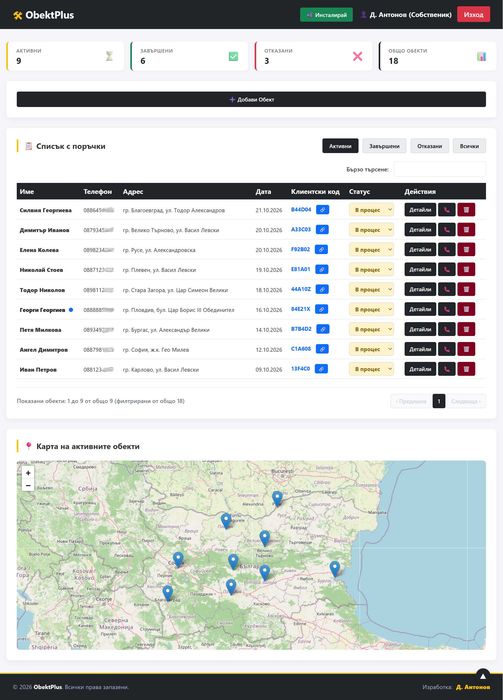Copy link for client code 44A10Z

(x=322, y=289)
